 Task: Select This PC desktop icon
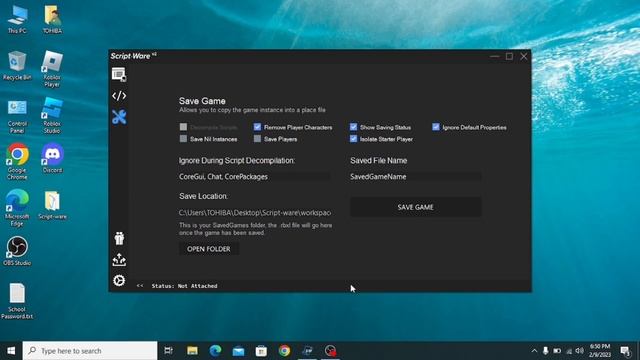[x=17, y=20]
